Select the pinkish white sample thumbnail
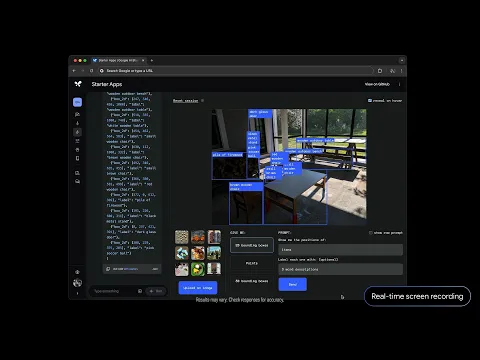The height and width of the screenshot is (360, 480). coord(182,269)
